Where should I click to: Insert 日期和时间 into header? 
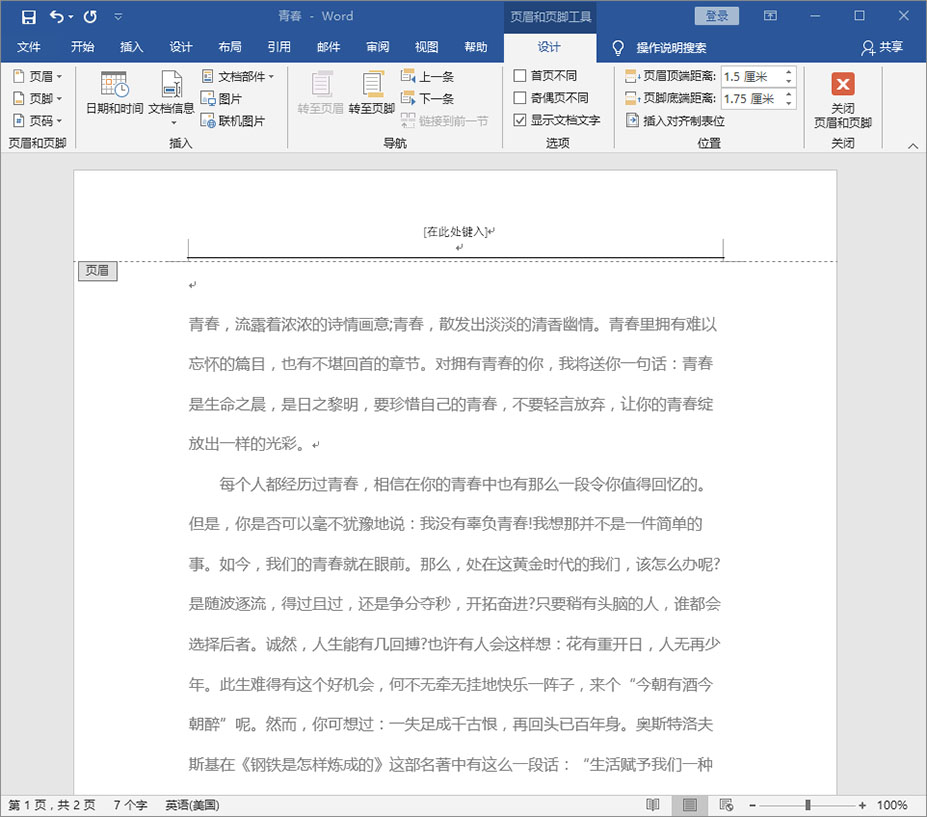[115, 92]
